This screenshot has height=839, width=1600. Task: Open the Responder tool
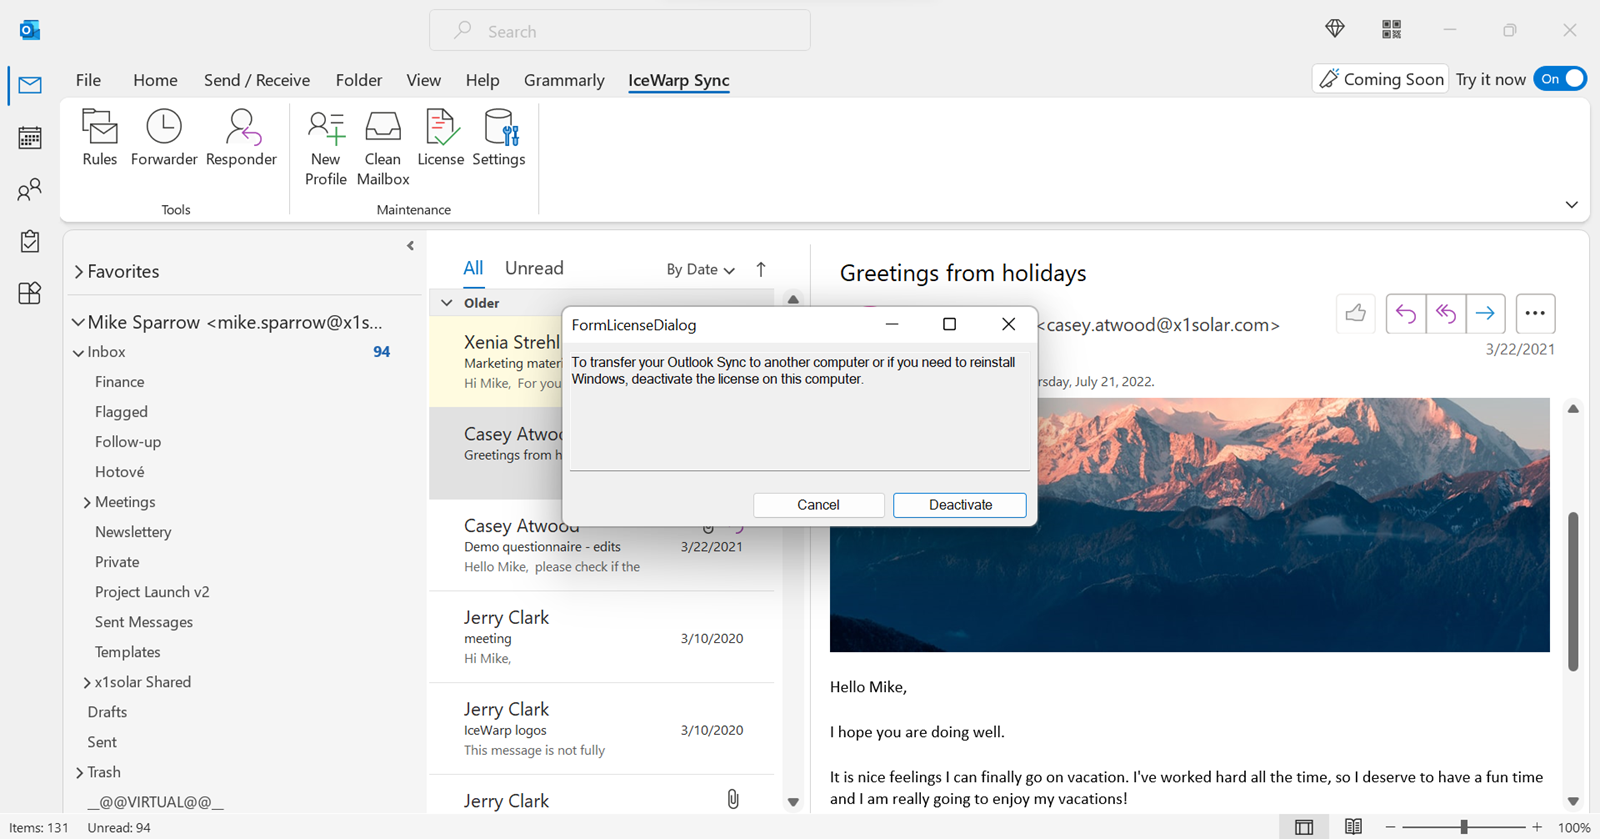tap(241, 138)
